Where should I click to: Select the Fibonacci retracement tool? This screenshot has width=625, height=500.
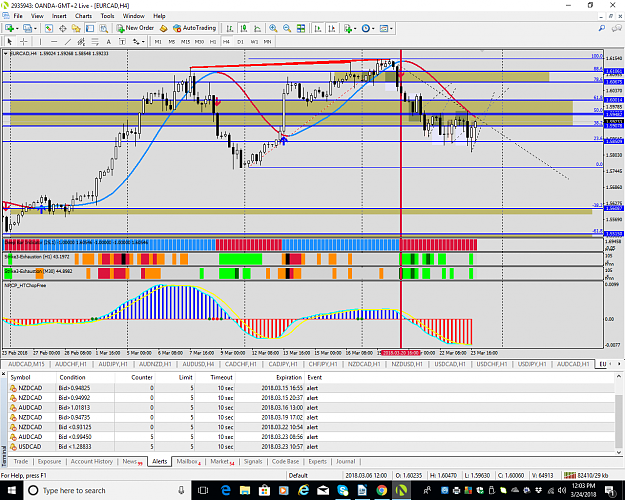tap(95, 41)
